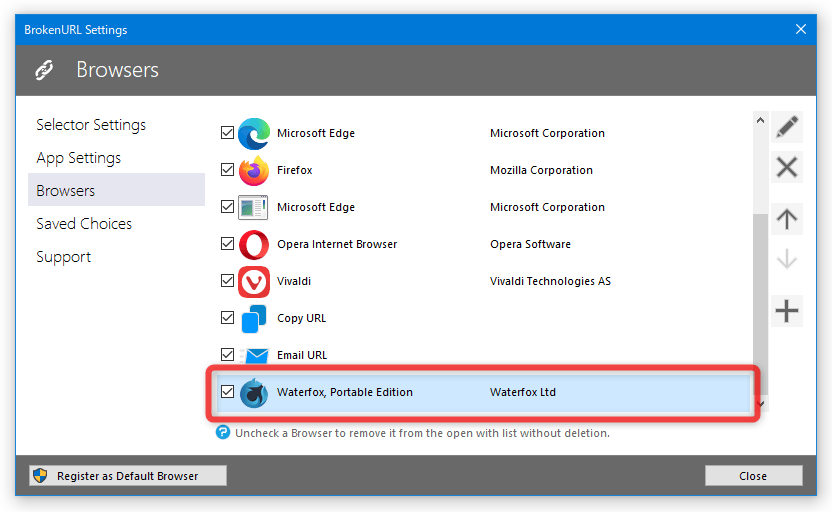Select Copy URL entry text
Image resolution: width=832 pixels, height=512 pixels.
[301, 318]
